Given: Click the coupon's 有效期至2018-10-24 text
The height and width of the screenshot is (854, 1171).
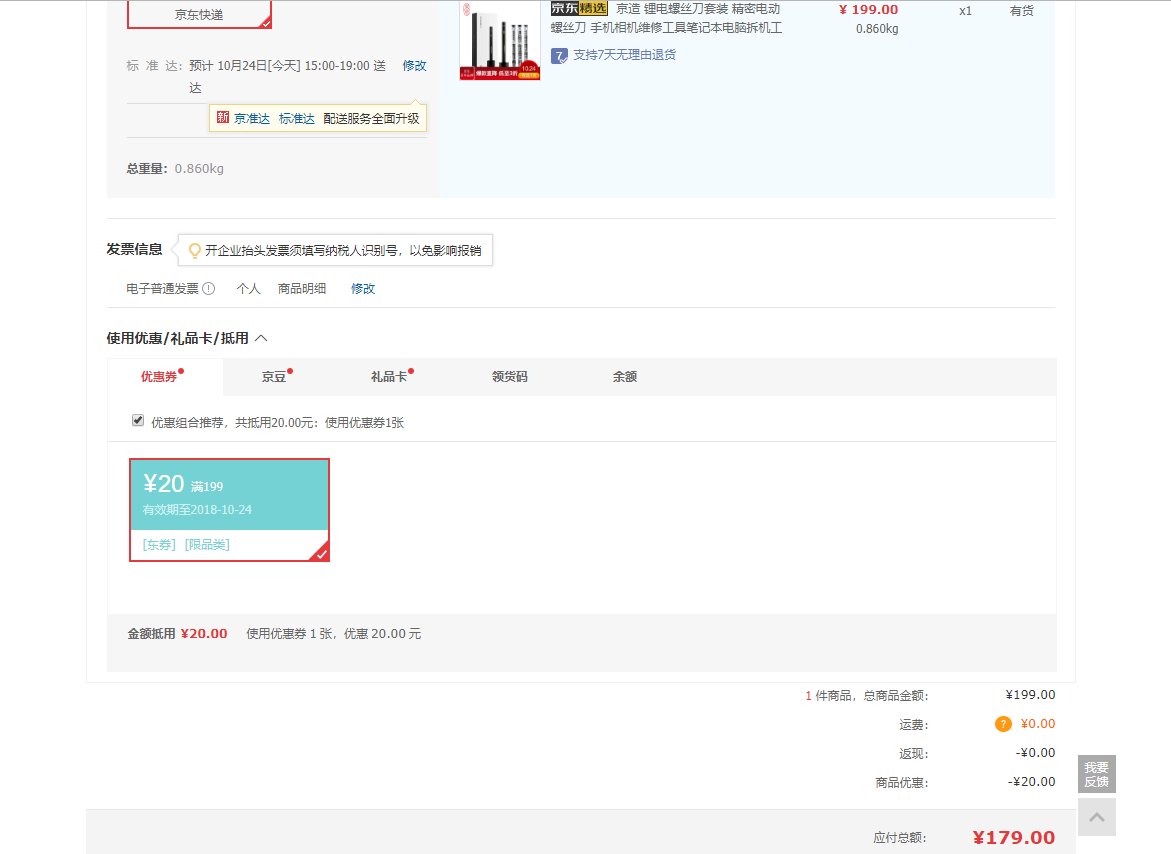Looking at the screenshot, I should pos(197,510).
